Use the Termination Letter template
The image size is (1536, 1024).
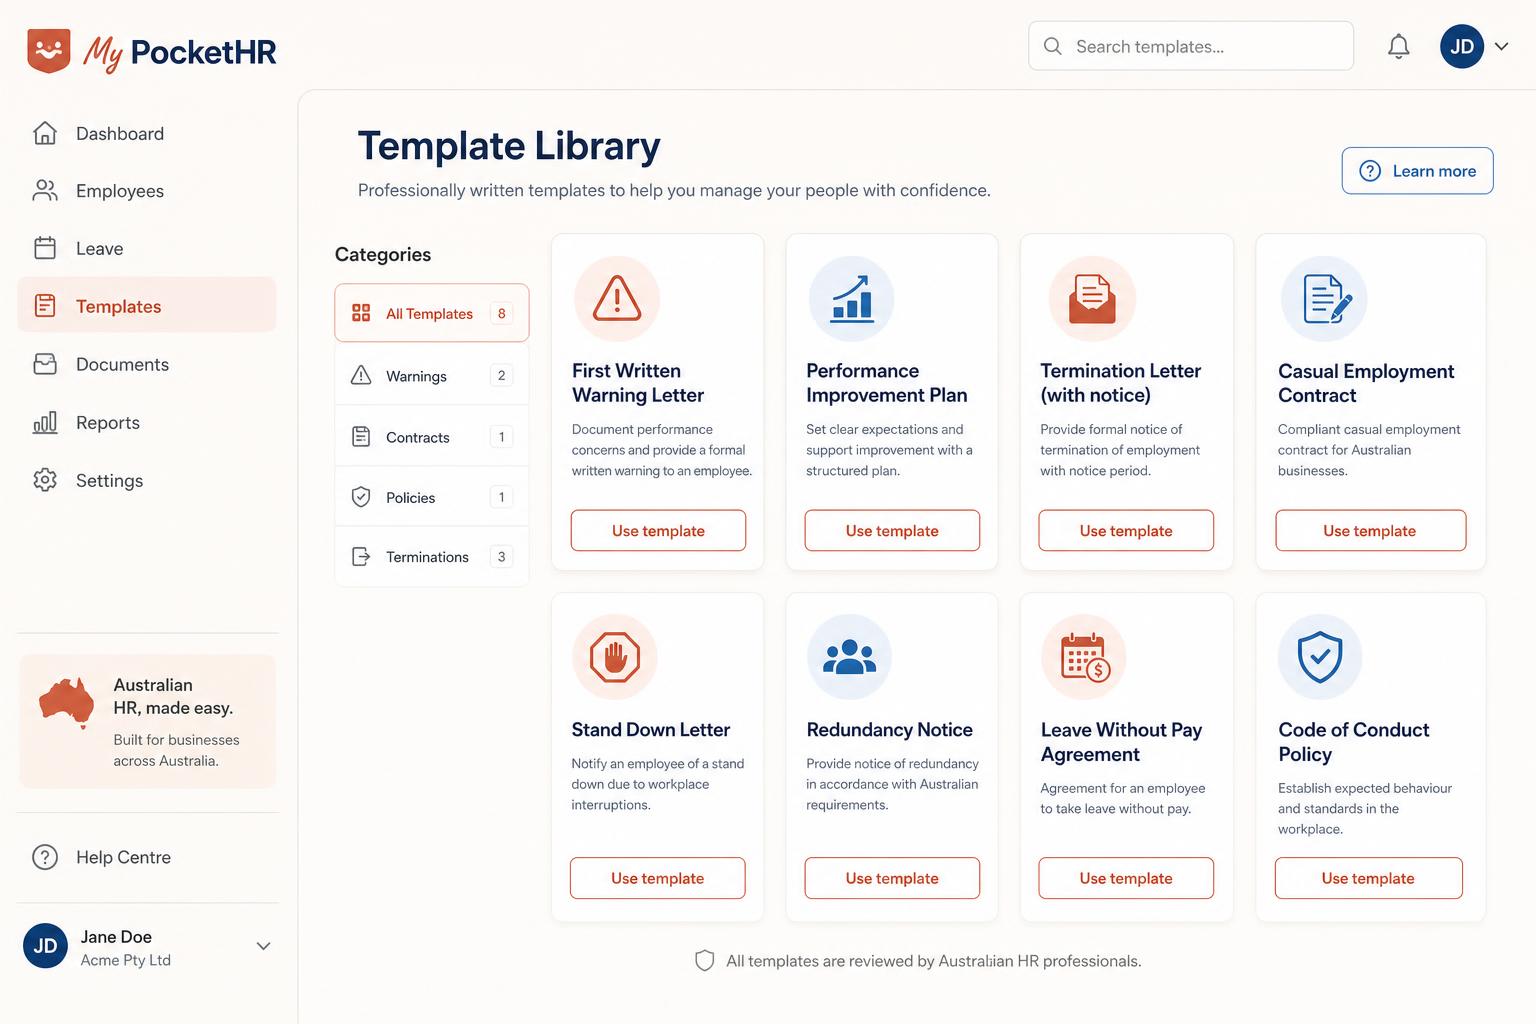click(x=1126, y=531)
